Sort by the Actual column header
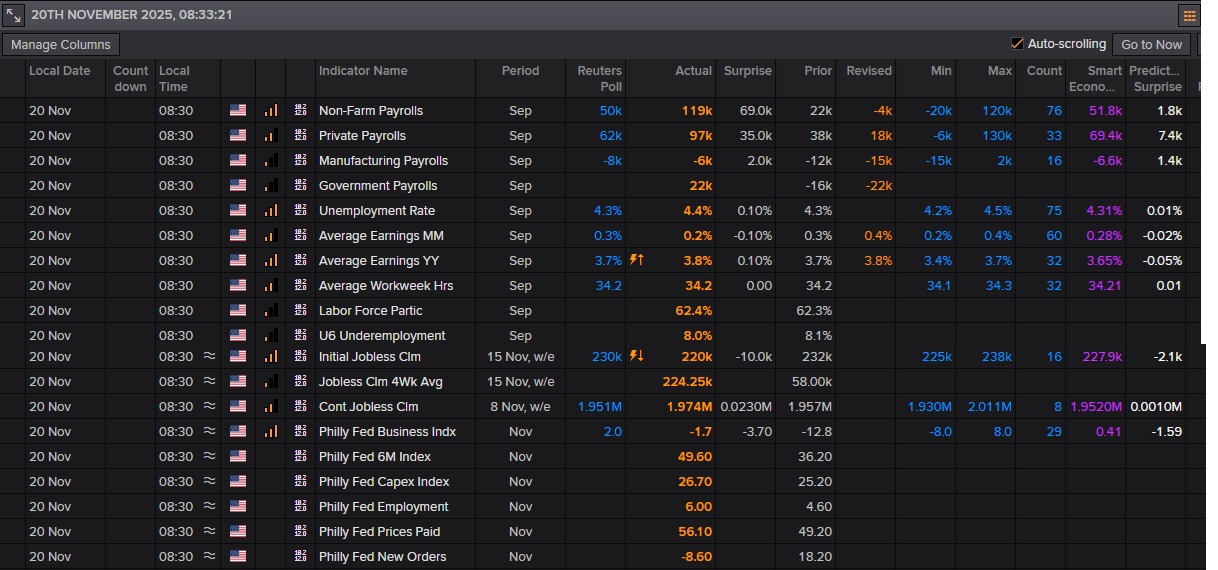 coord(693,71)
